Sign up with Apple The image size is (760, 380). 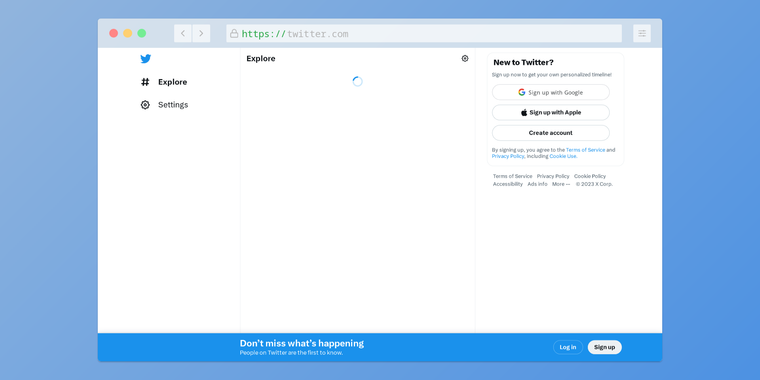point(551,112)
